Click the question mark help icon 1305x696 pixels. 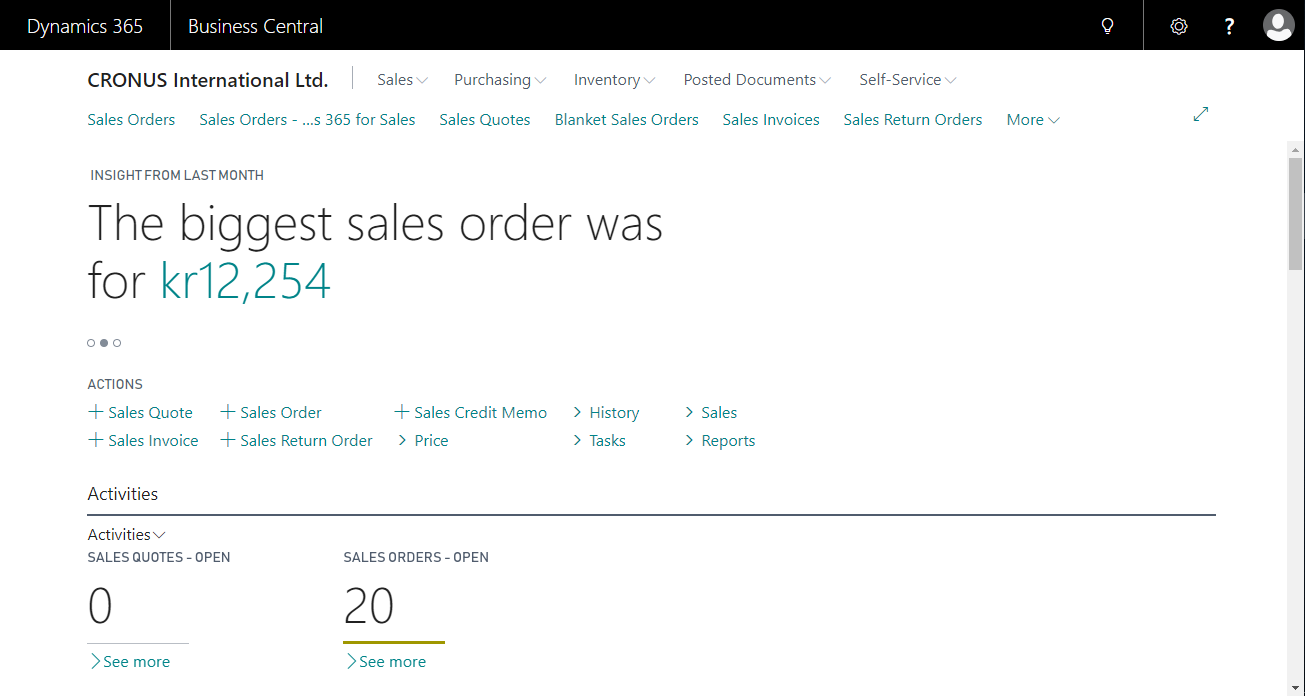tap(1230, 26)
